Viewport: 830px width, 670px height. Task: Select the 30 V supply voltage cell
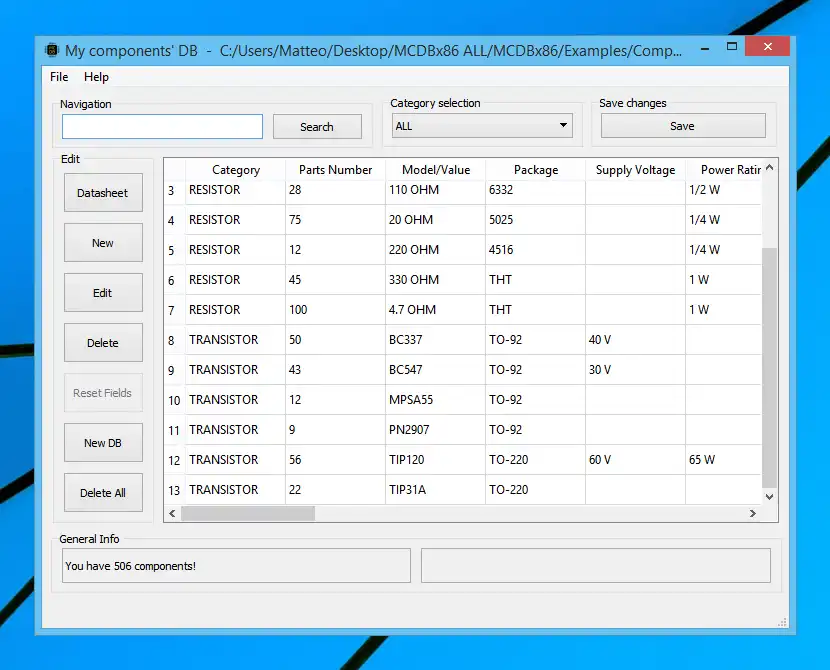pos(636,370)
